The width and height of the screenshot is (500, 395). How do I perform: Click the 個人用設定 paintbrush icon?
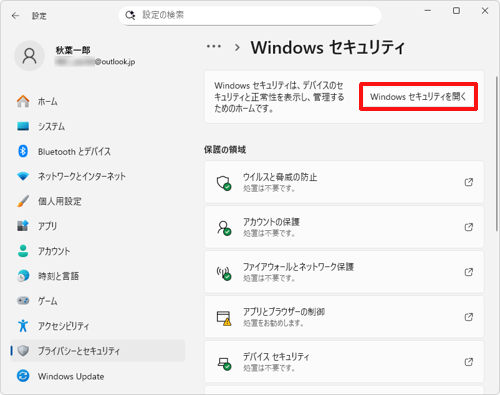[x=23, y=201]
